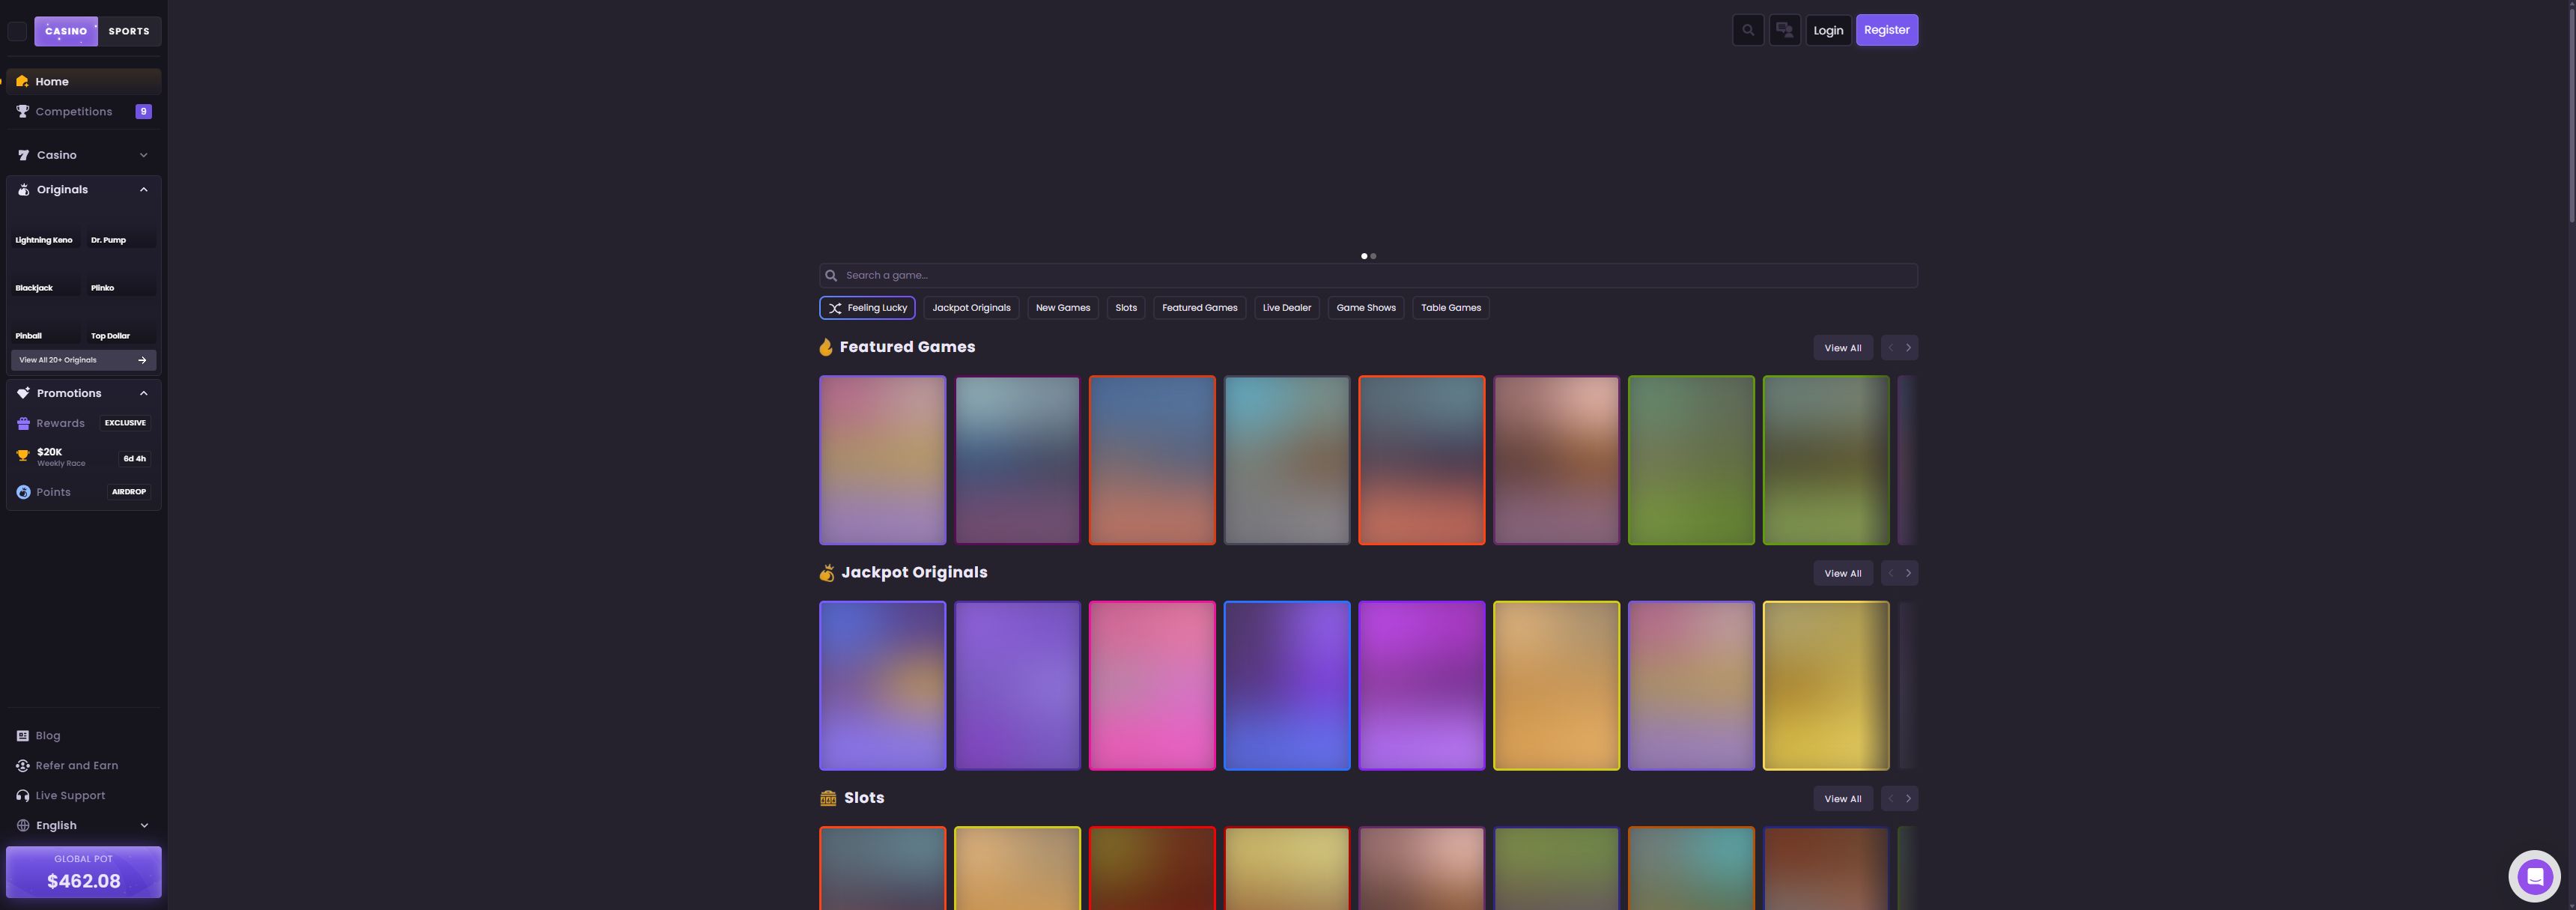Click the Points airdrop coin icon
Image resolution: width=2576 pixels, height=910 pixels.
23,492
